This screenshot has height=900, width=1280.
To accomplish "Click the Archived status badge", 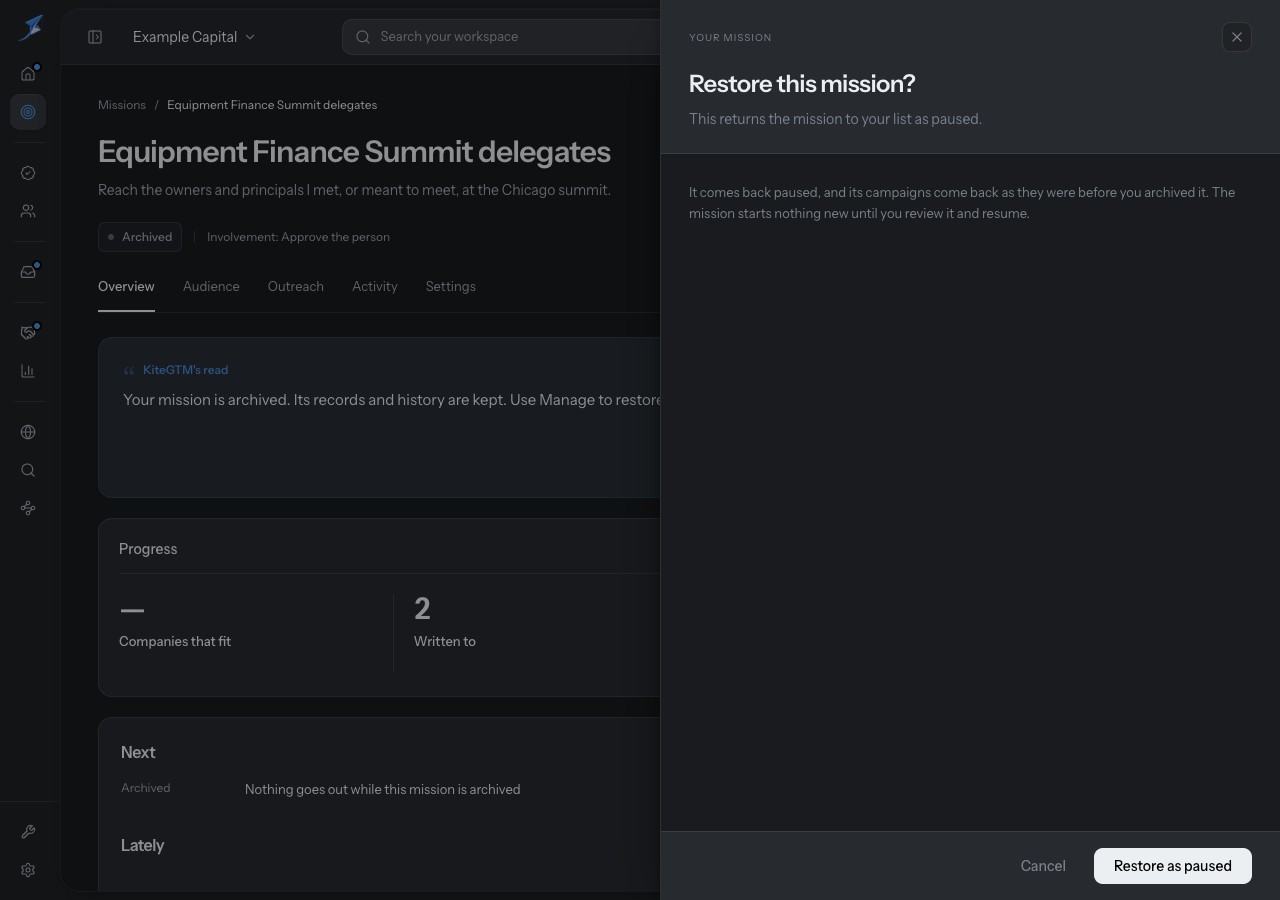I will [x=140, y=237].
